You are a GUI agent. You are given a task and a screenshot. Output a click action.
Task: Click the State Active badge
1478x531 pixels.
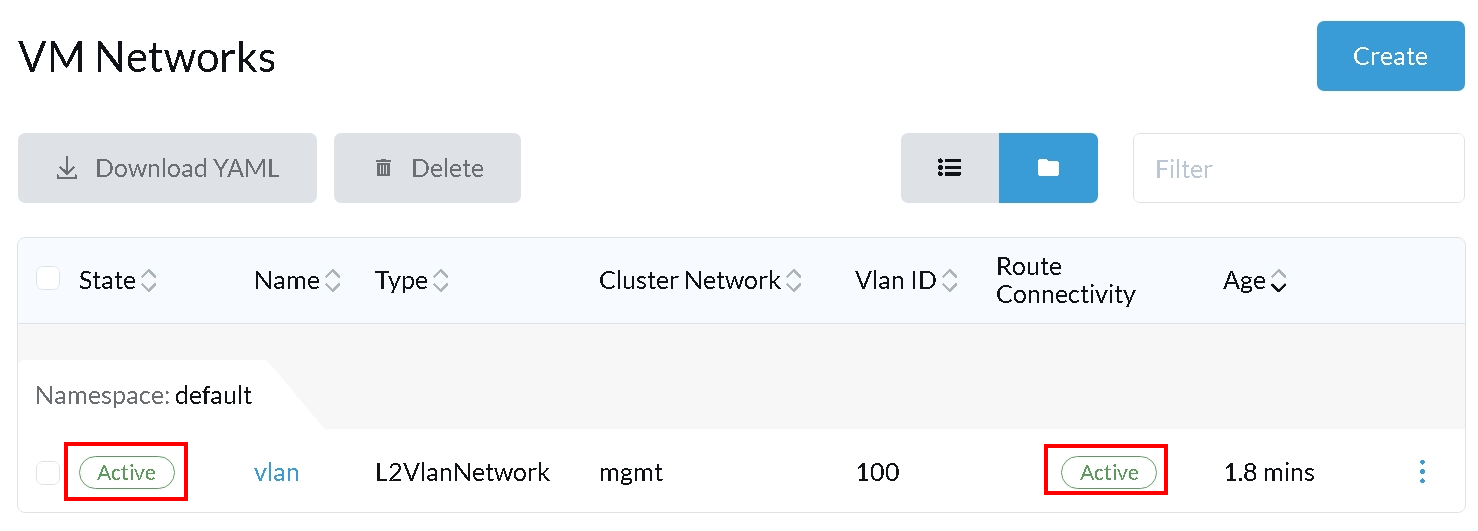coord(127,472)
